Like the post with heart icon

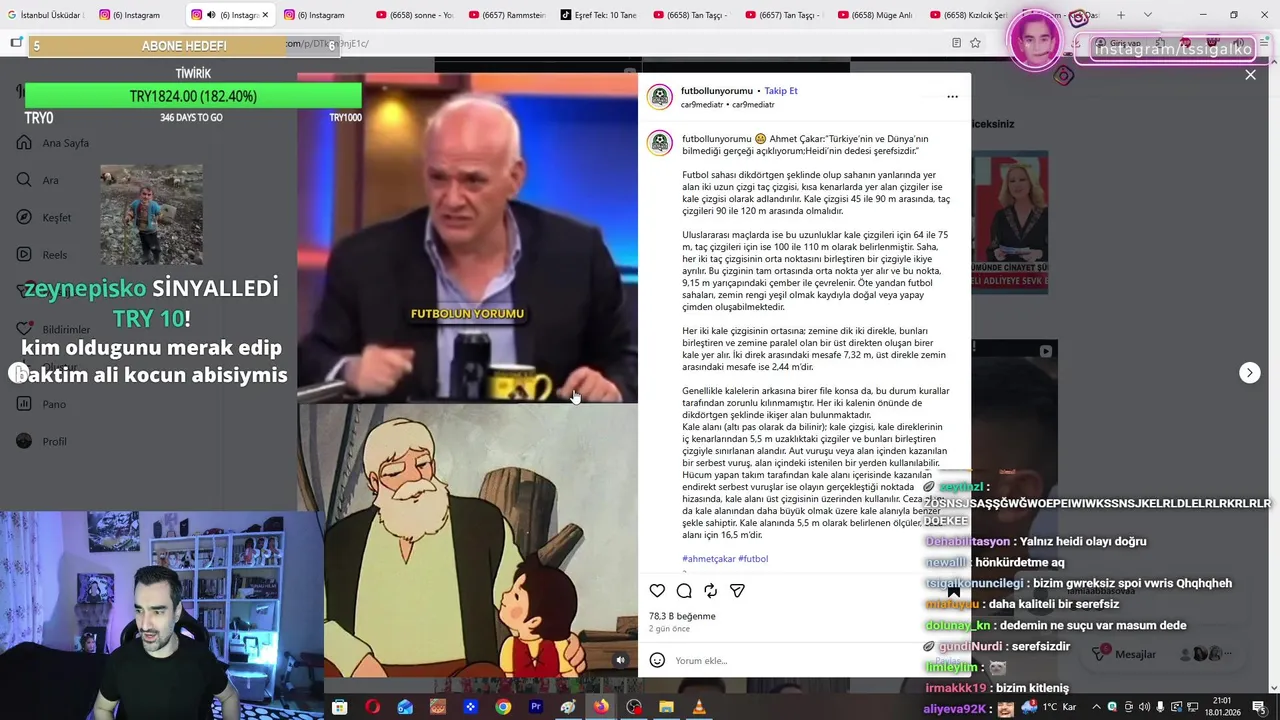(657, 591)
